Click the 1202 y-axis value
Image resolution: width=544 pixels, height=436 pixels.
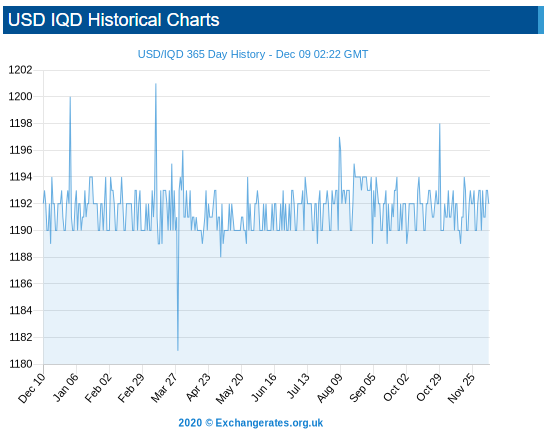point(20,70)
